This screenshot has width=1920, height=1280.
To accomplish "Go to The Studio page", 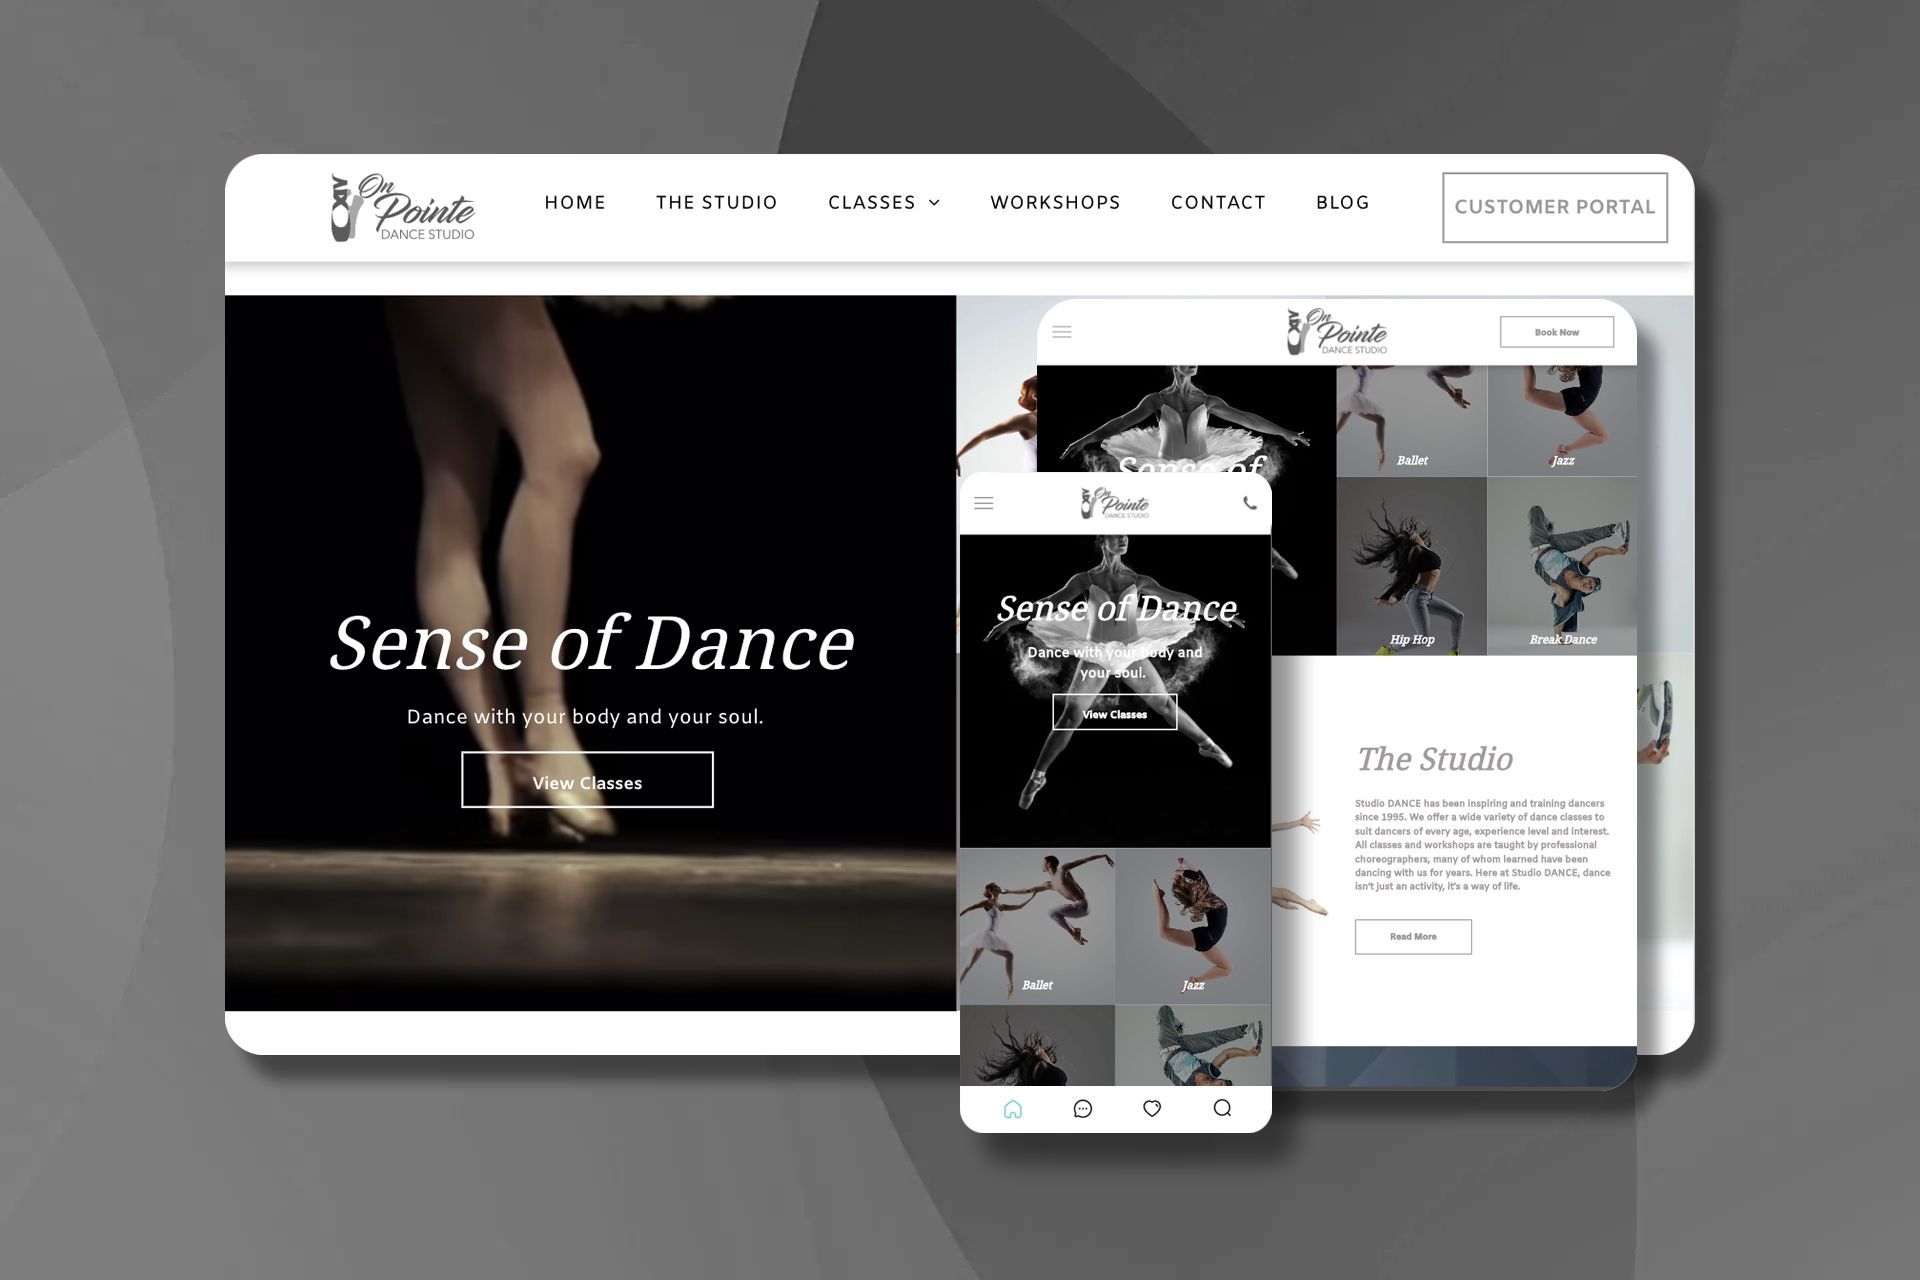I will click(x=716, y=203).
